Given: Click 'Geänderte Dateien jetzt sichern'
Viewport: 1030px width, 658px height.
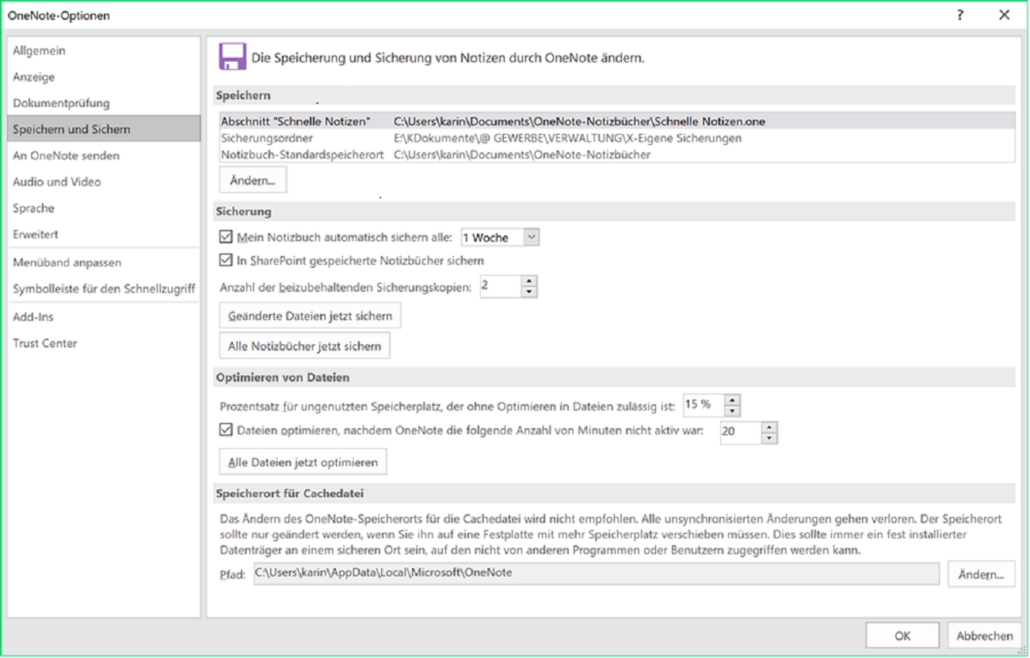Looking at the screenshot, I should [310, 315].
